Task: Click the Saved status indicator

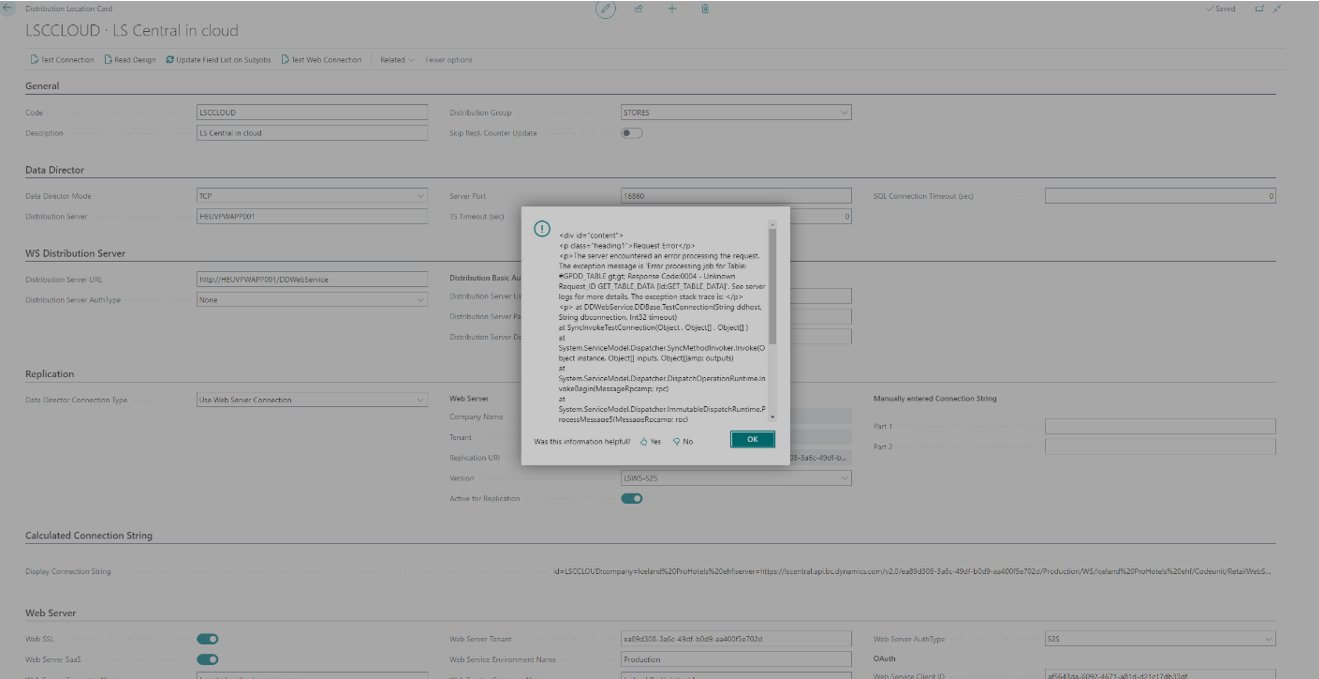Action: 1221,9
